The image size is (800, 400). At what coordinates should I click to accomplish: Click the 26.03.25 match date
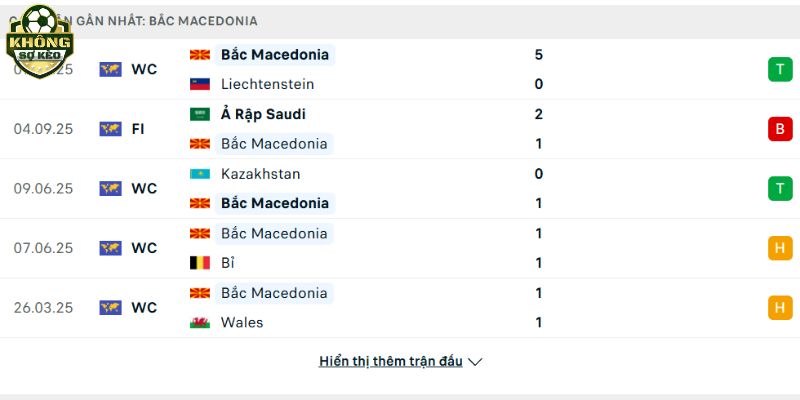[43, 308]
